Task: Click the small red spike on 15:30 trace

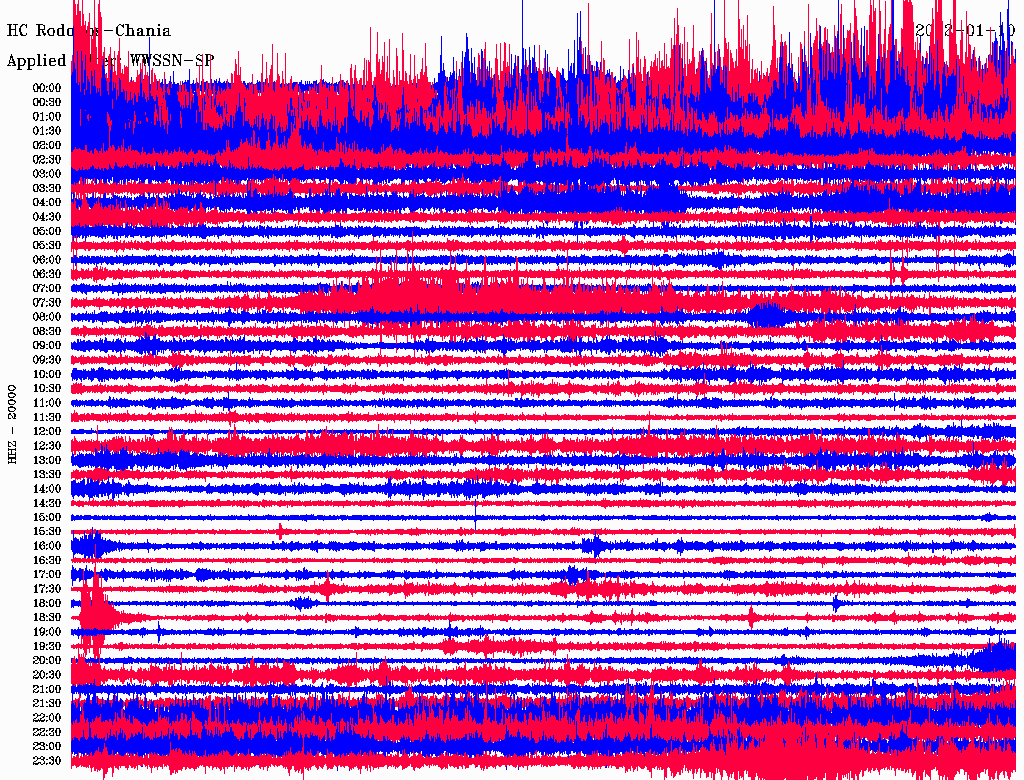Action: click(x=281, y=530)
